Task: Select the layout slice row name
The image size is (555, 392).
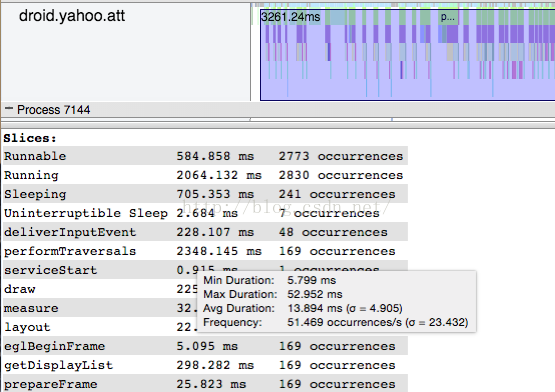Action: point(27,327)
